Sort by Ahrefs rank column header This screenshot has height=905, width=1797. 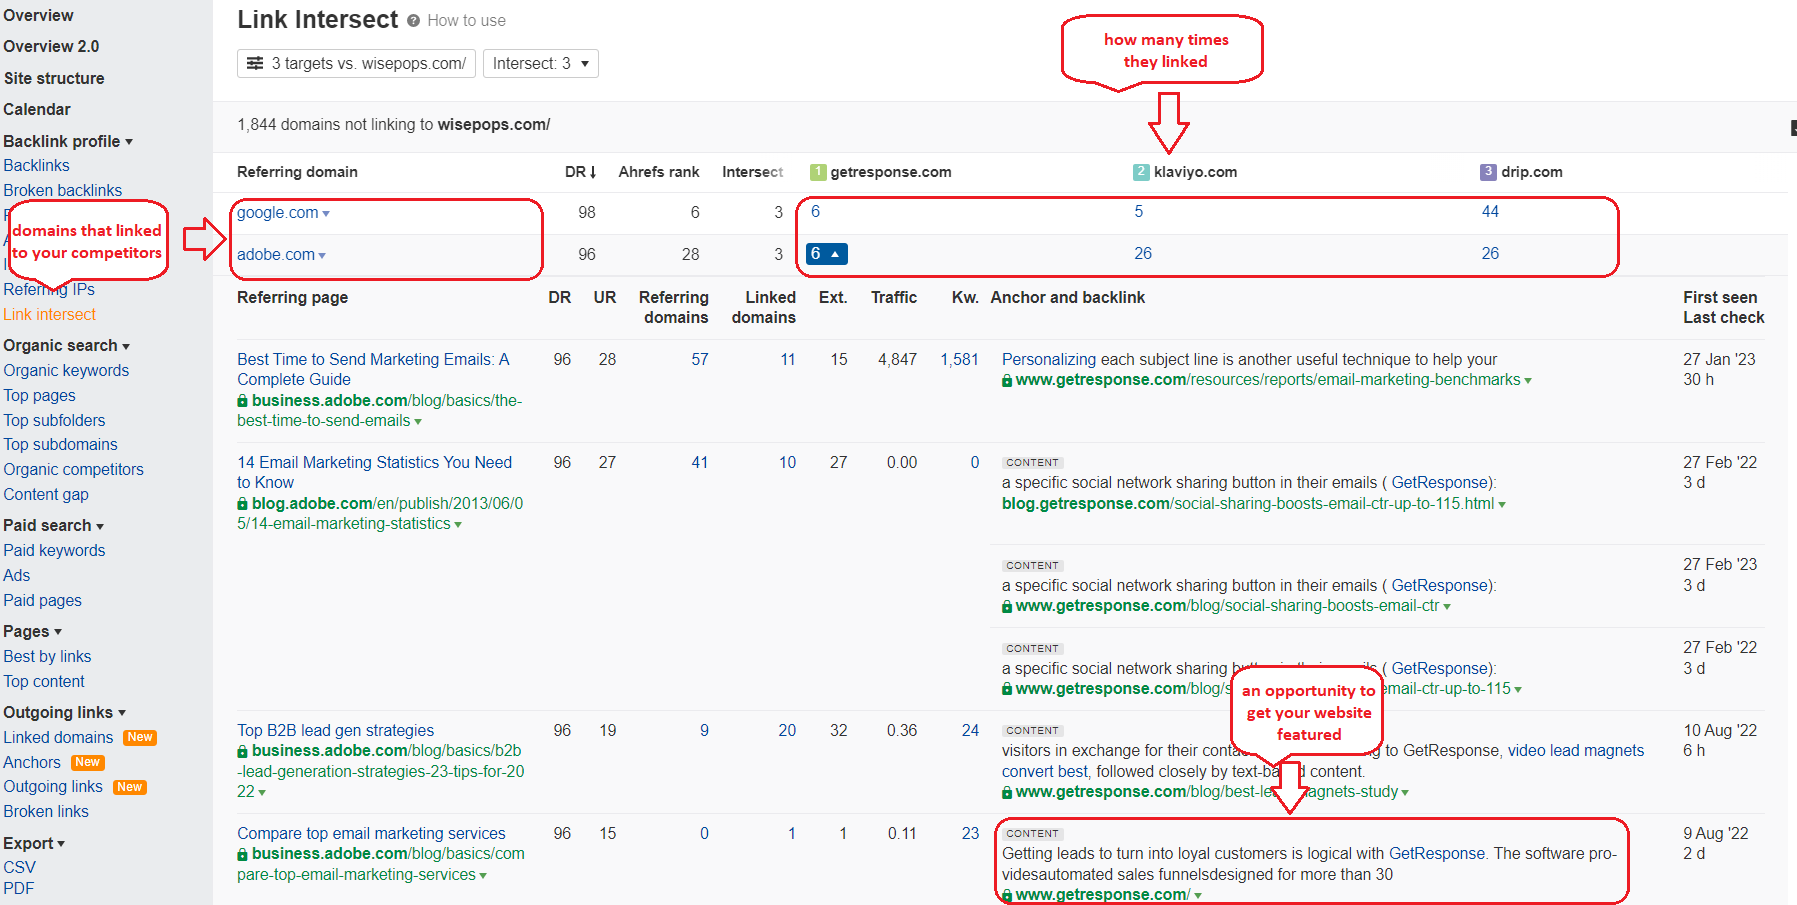[659, 172]
